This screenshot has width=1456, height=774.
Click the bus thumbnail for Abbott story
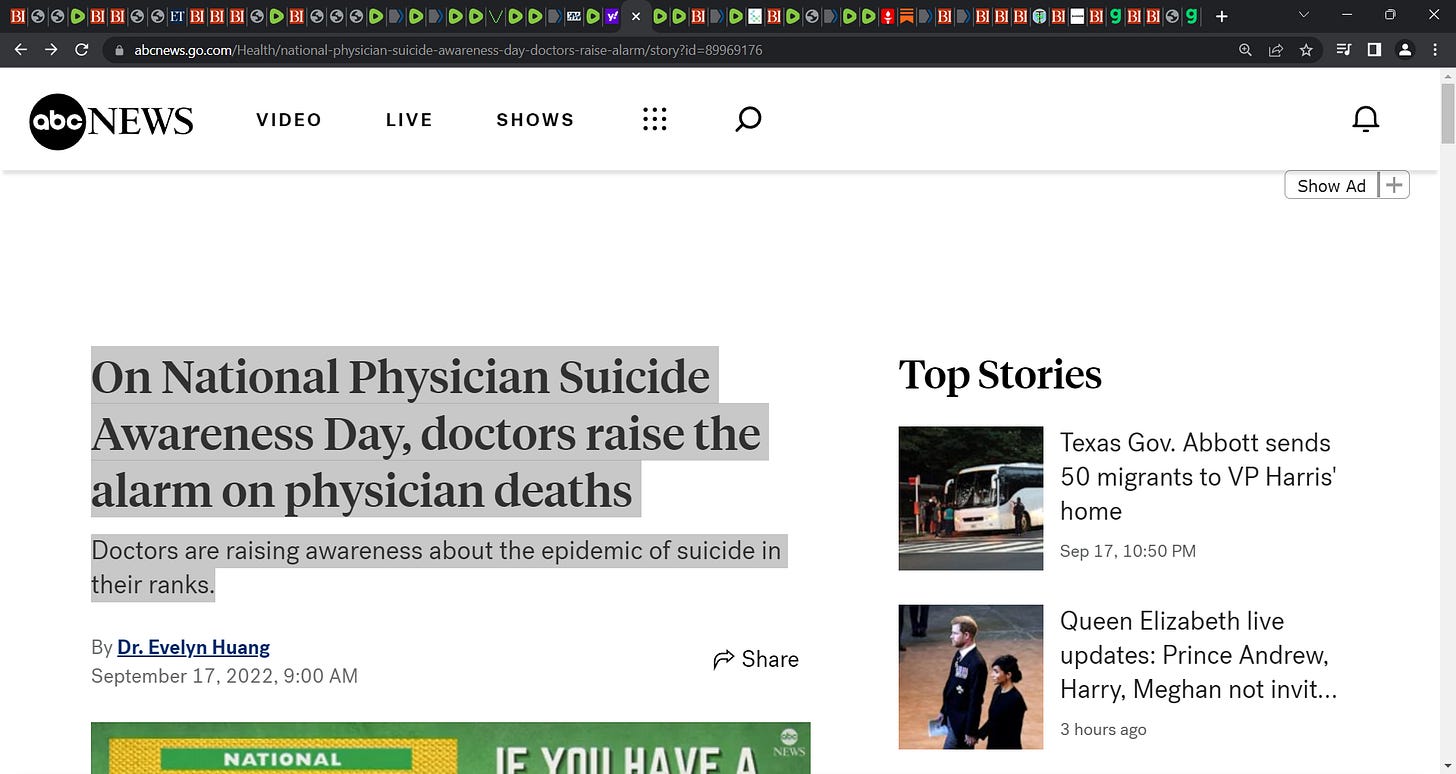coord(970,498)
